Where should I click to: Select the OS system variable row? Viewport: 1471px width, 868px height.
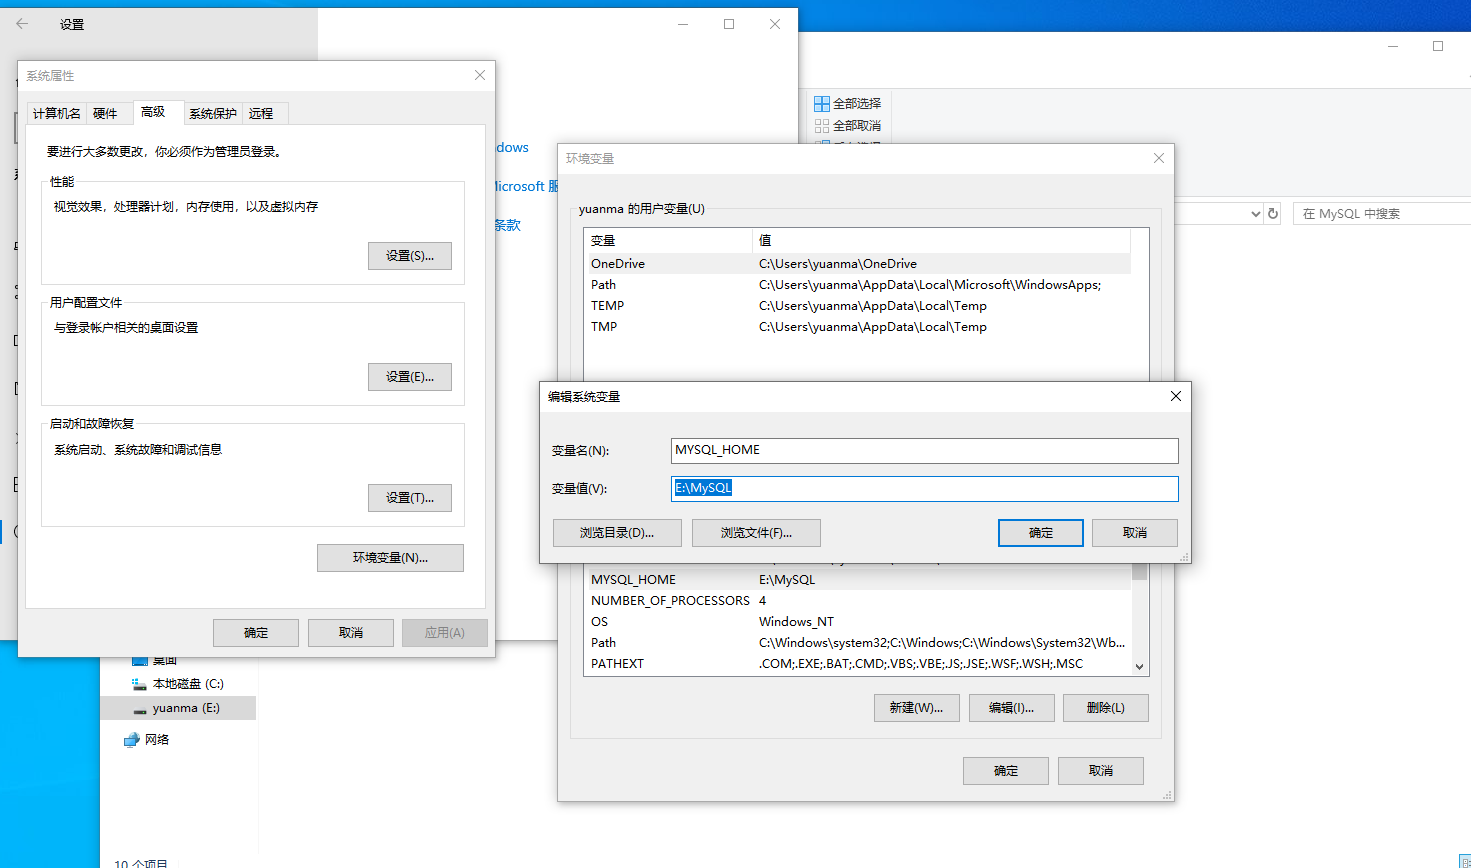pos(857,622)
